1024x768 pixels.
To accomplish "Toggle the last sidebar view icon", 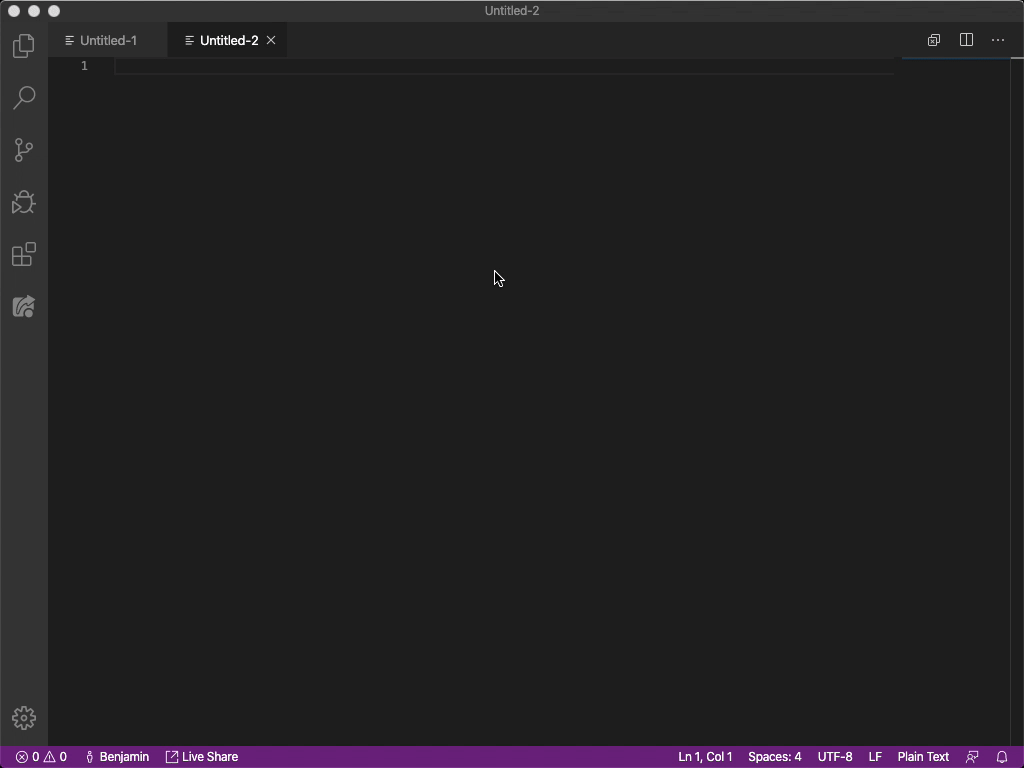I will click(23, 306).
